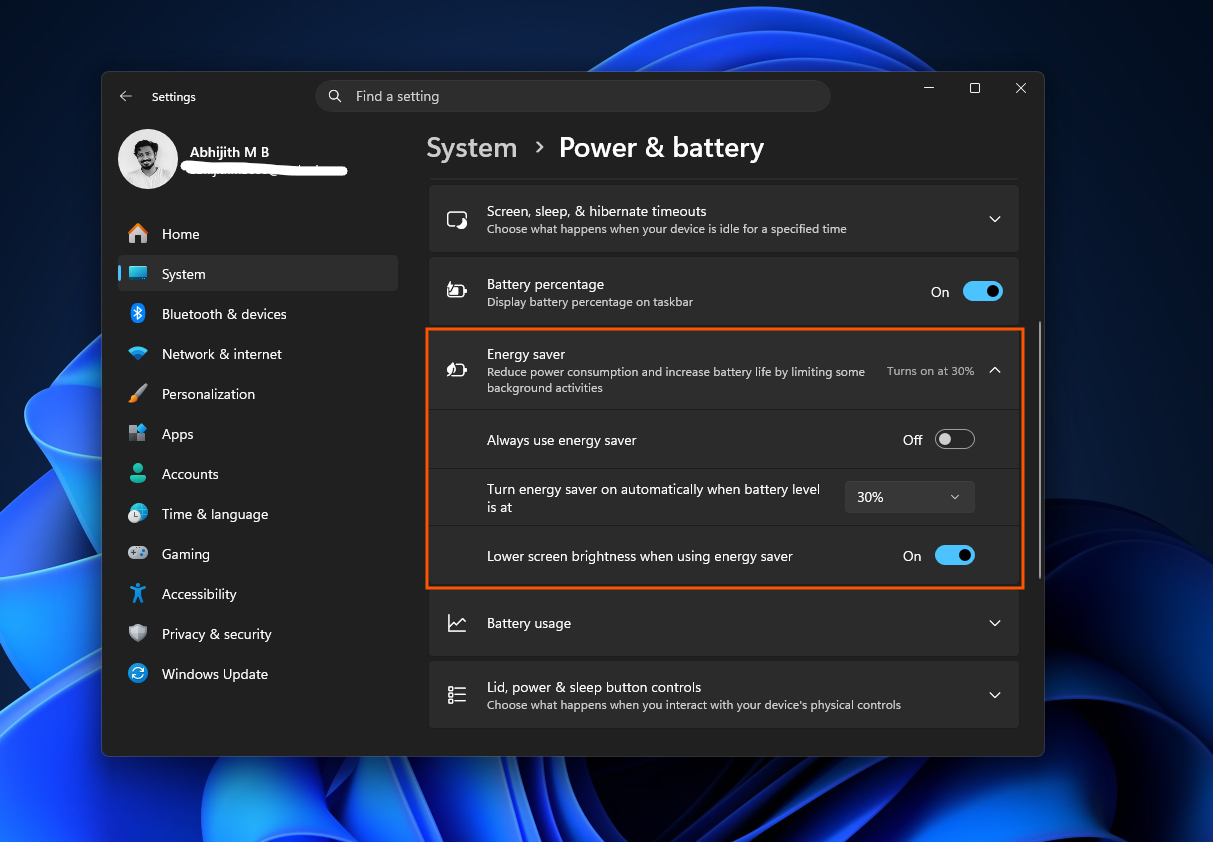
Task: Open Network & internet settings
Action: (258, 354)
